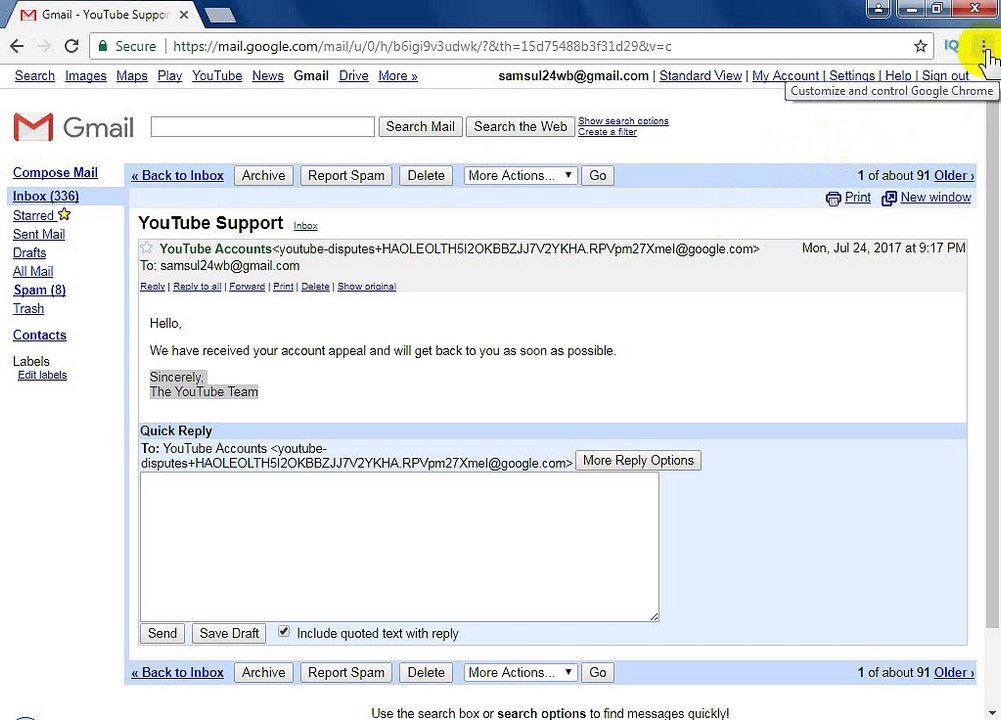1001x720 pixels.
Task: Click the green Secure padlock icon
Action: 103,46
